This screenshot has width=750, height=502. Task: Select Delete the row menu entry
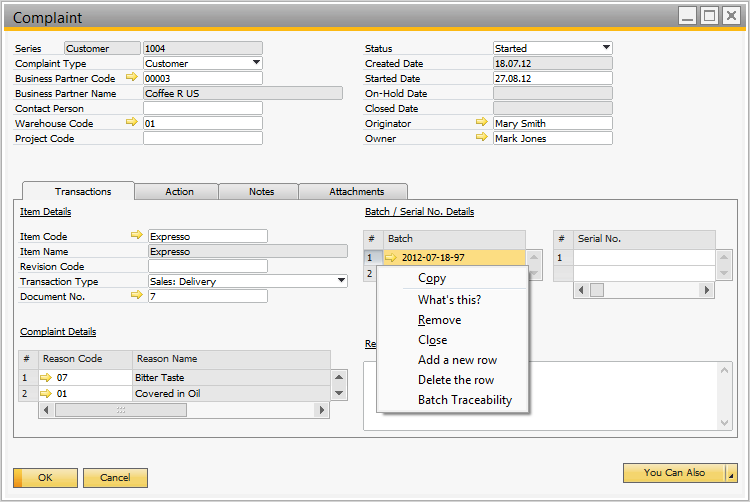(455, 380)
